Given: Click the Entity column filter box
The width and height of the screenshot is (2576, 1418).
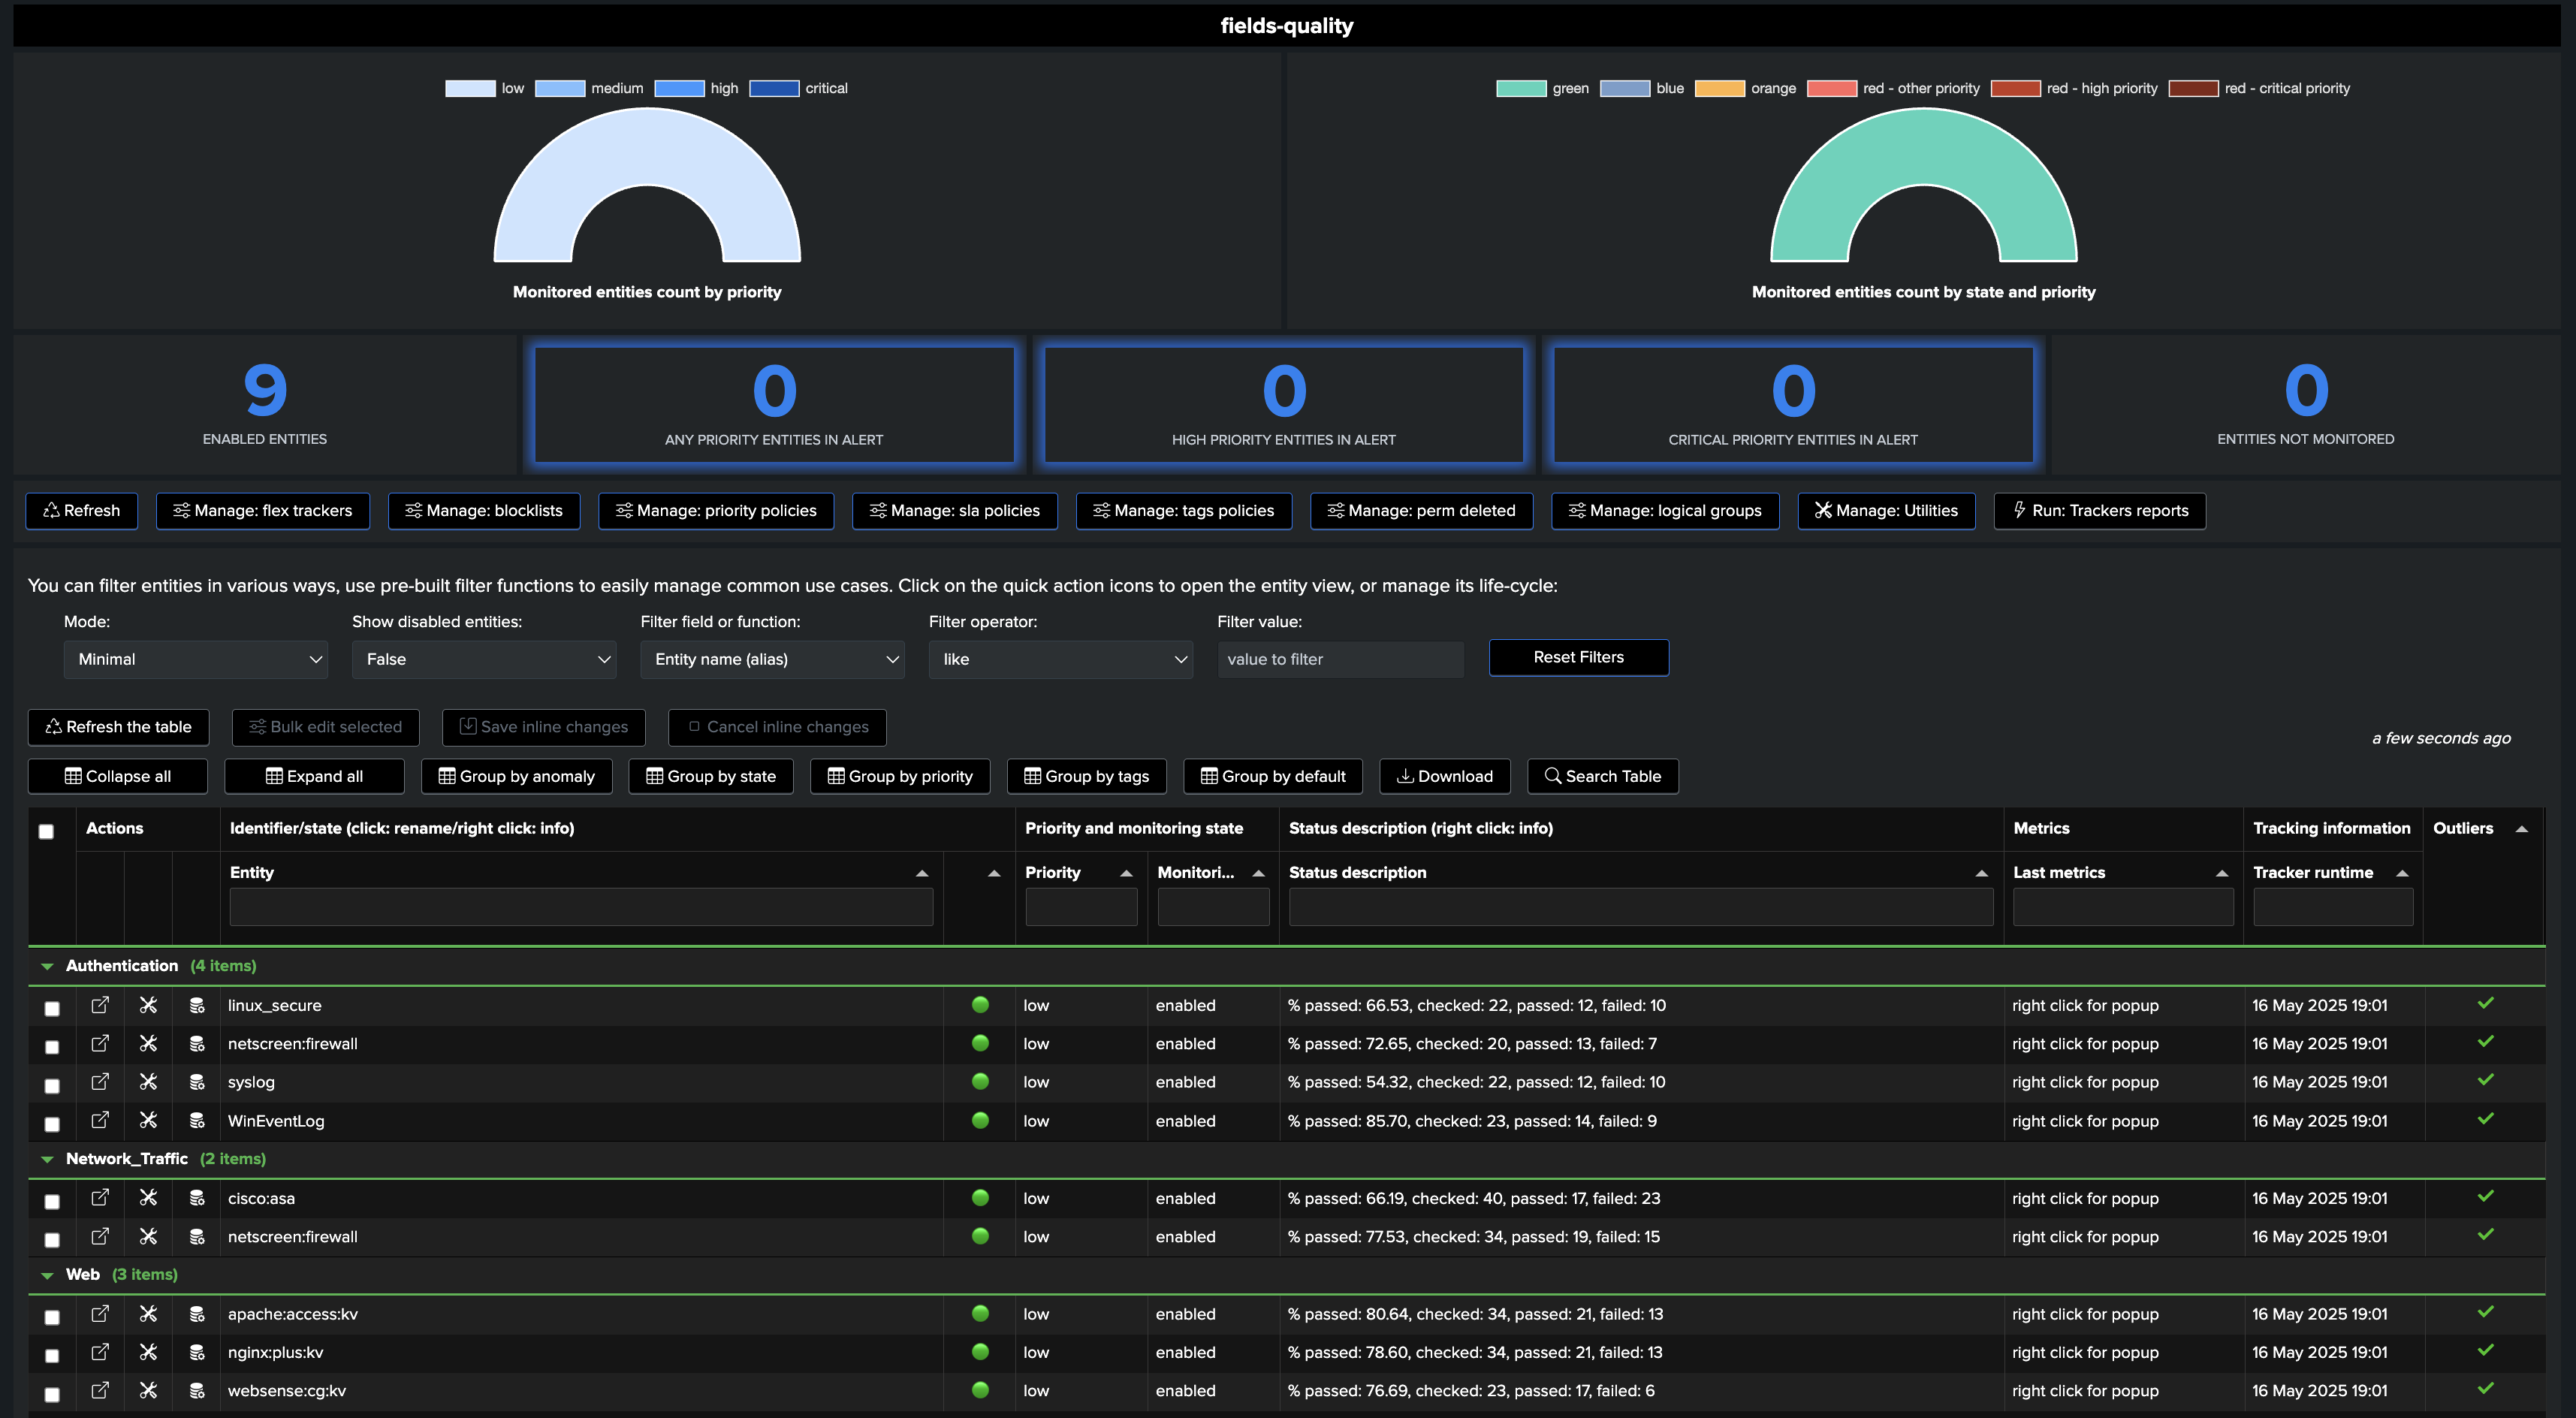Looking at the screenshot, I should click(x=581, y=907).
